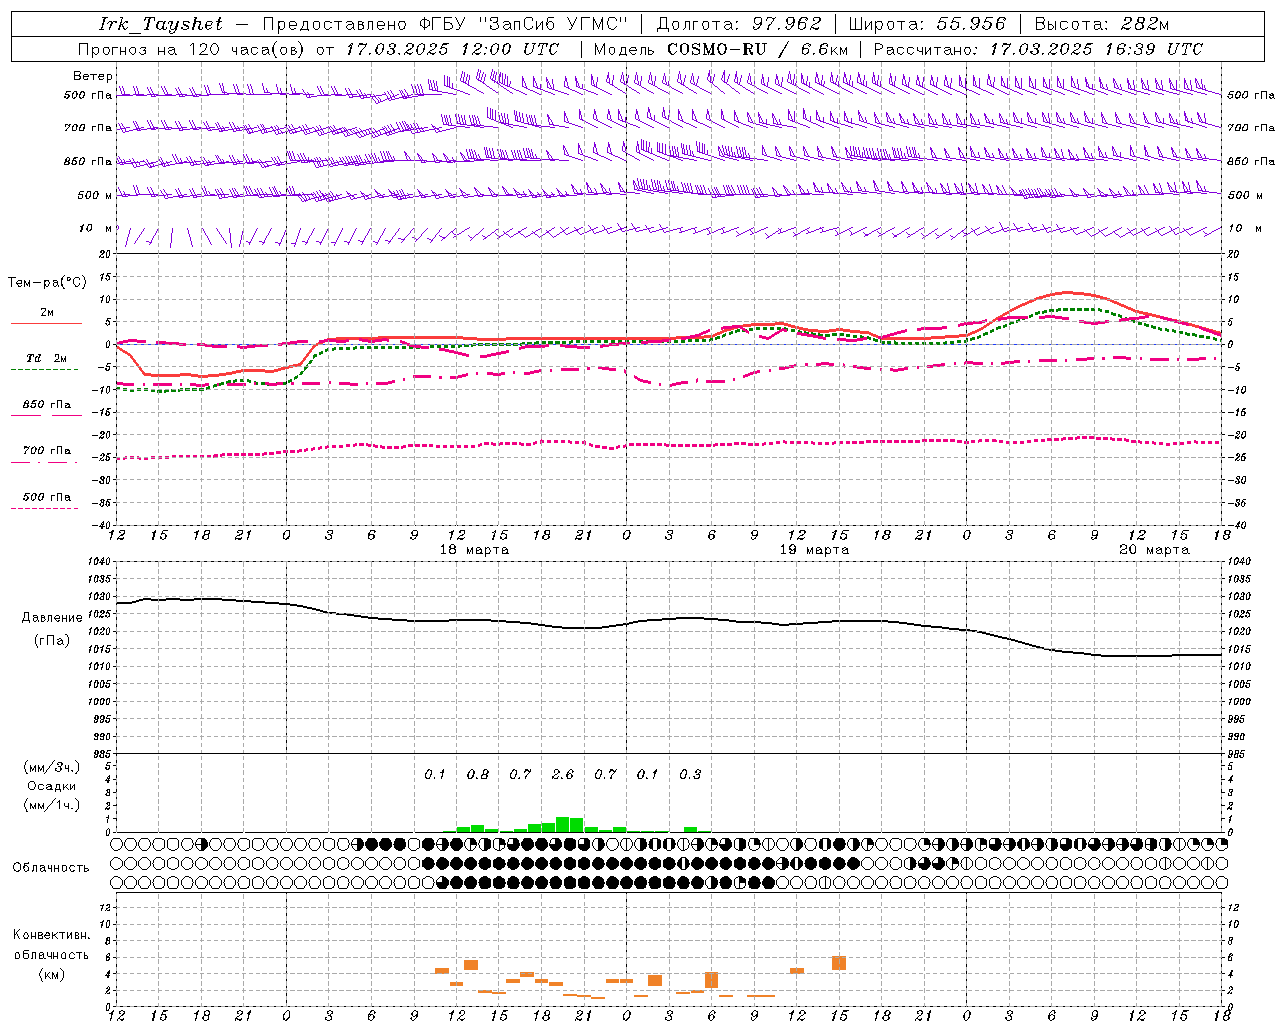The image size is (1280, 1024).
Task: Click the 0.8 precipitation amount label
Action: point(478,774)
